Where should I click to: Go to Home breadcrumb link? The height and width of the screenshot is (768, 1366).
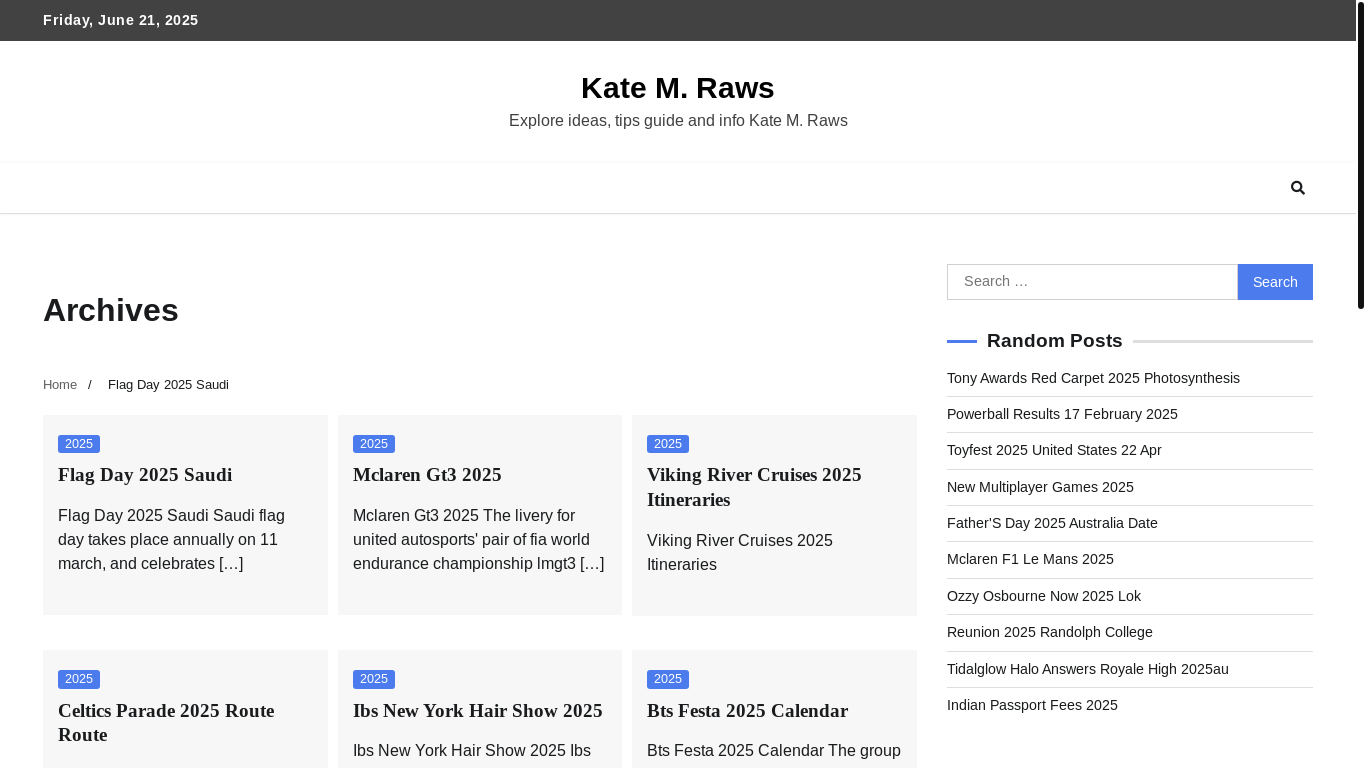[60, 385]
